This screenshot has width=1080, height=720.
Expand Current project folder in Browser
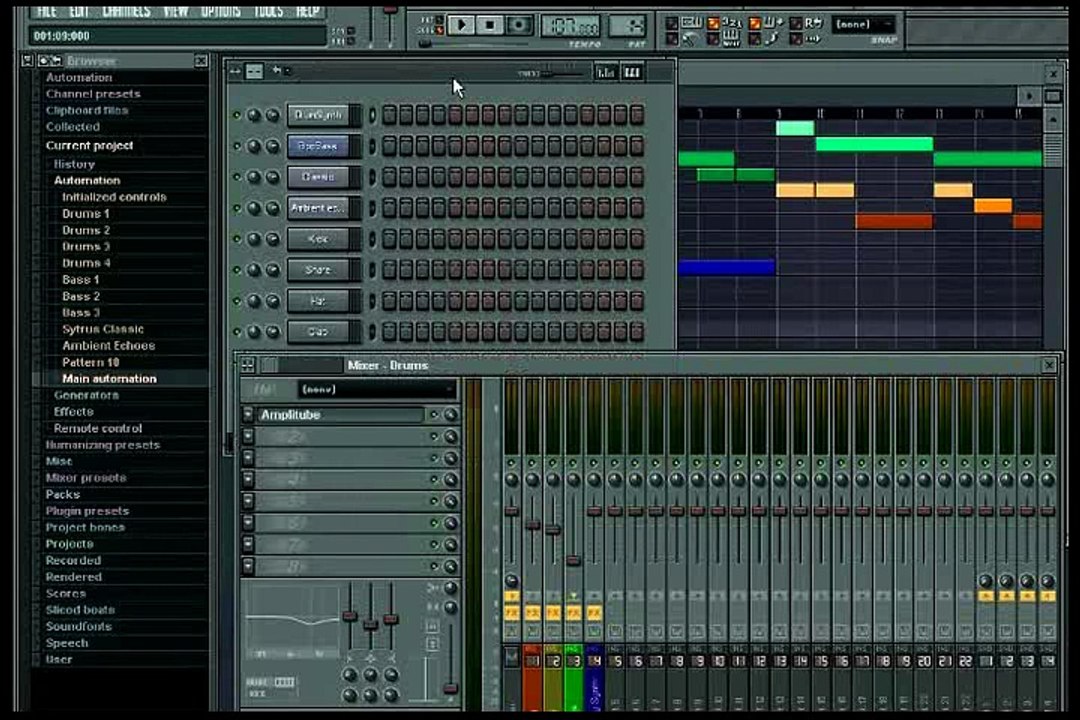[90, 145]
